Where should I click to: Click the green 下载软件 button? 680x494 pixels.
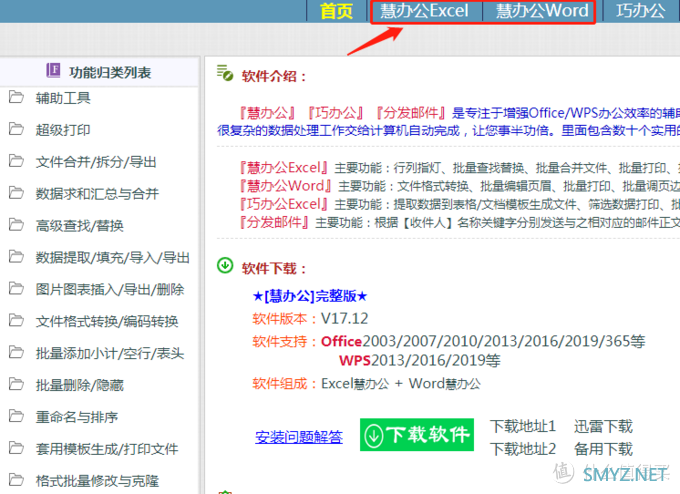[x=417, y=435]
